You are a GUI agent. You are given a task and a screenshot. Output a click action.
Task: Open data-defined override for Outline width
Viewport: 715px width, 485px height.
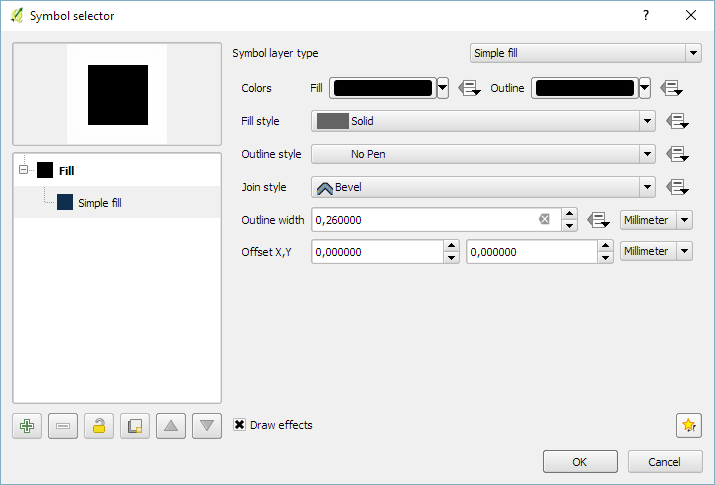coord(599,219)
